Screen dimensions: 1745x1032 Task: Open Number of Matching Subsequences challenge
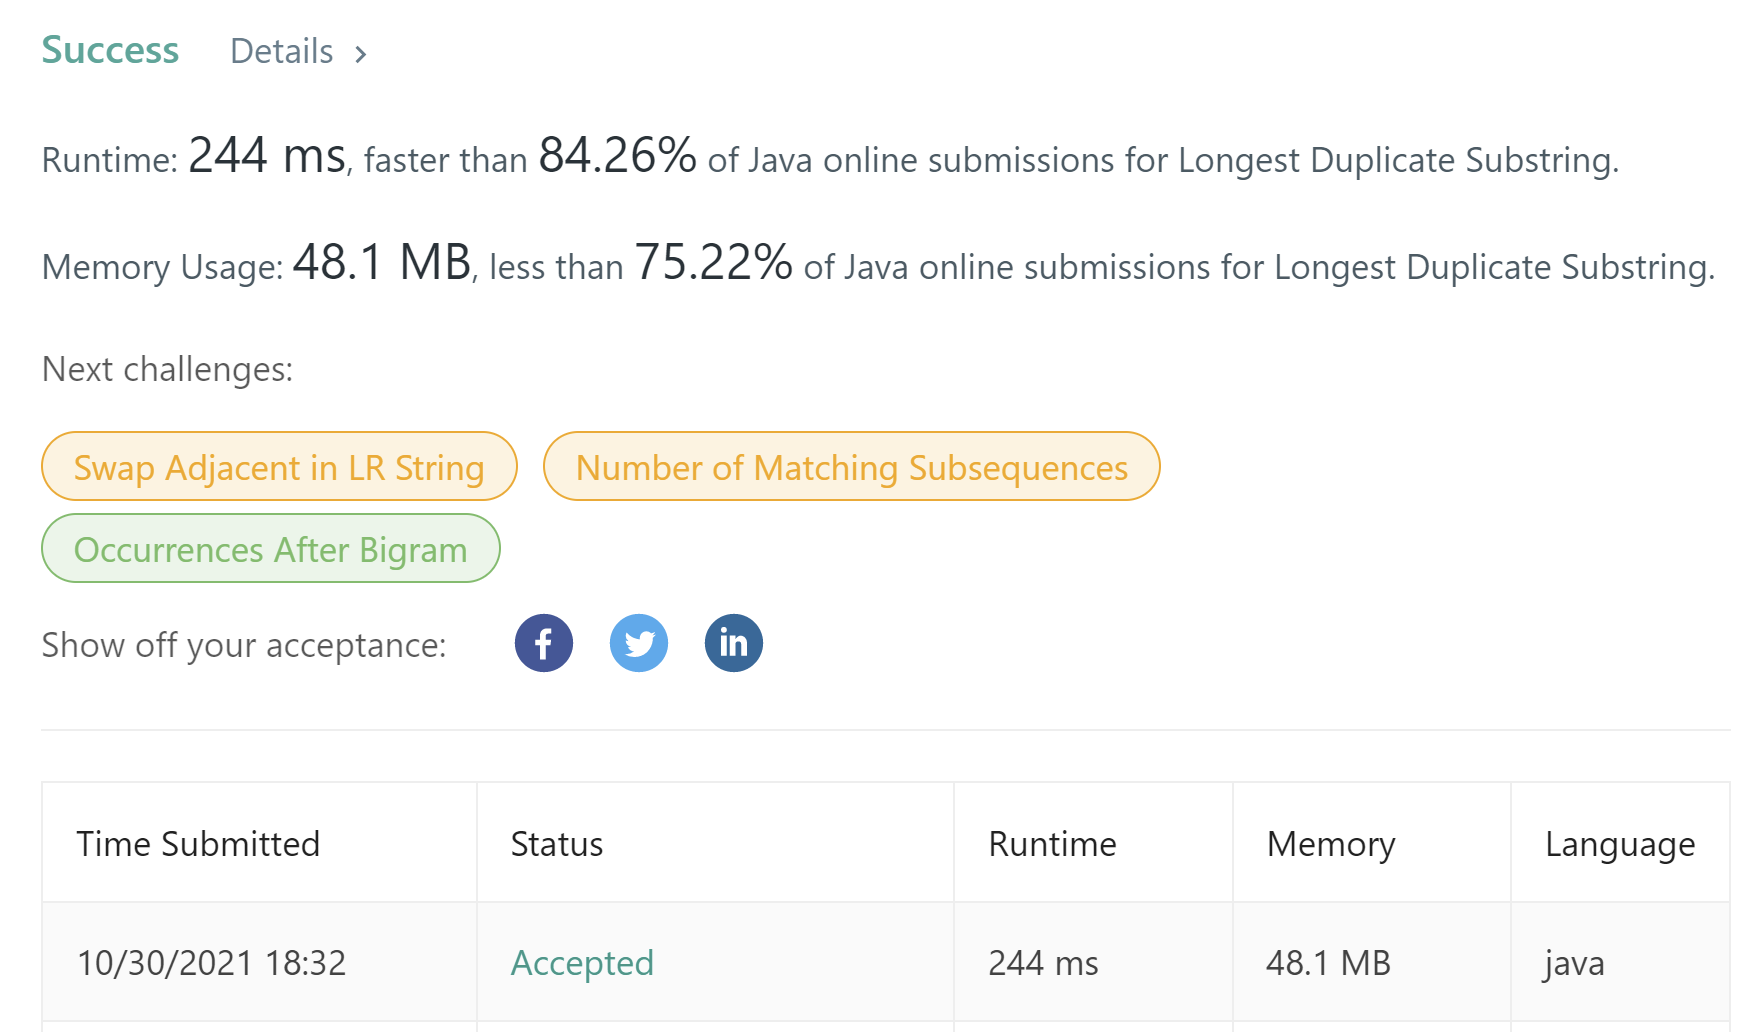point(851,467)
